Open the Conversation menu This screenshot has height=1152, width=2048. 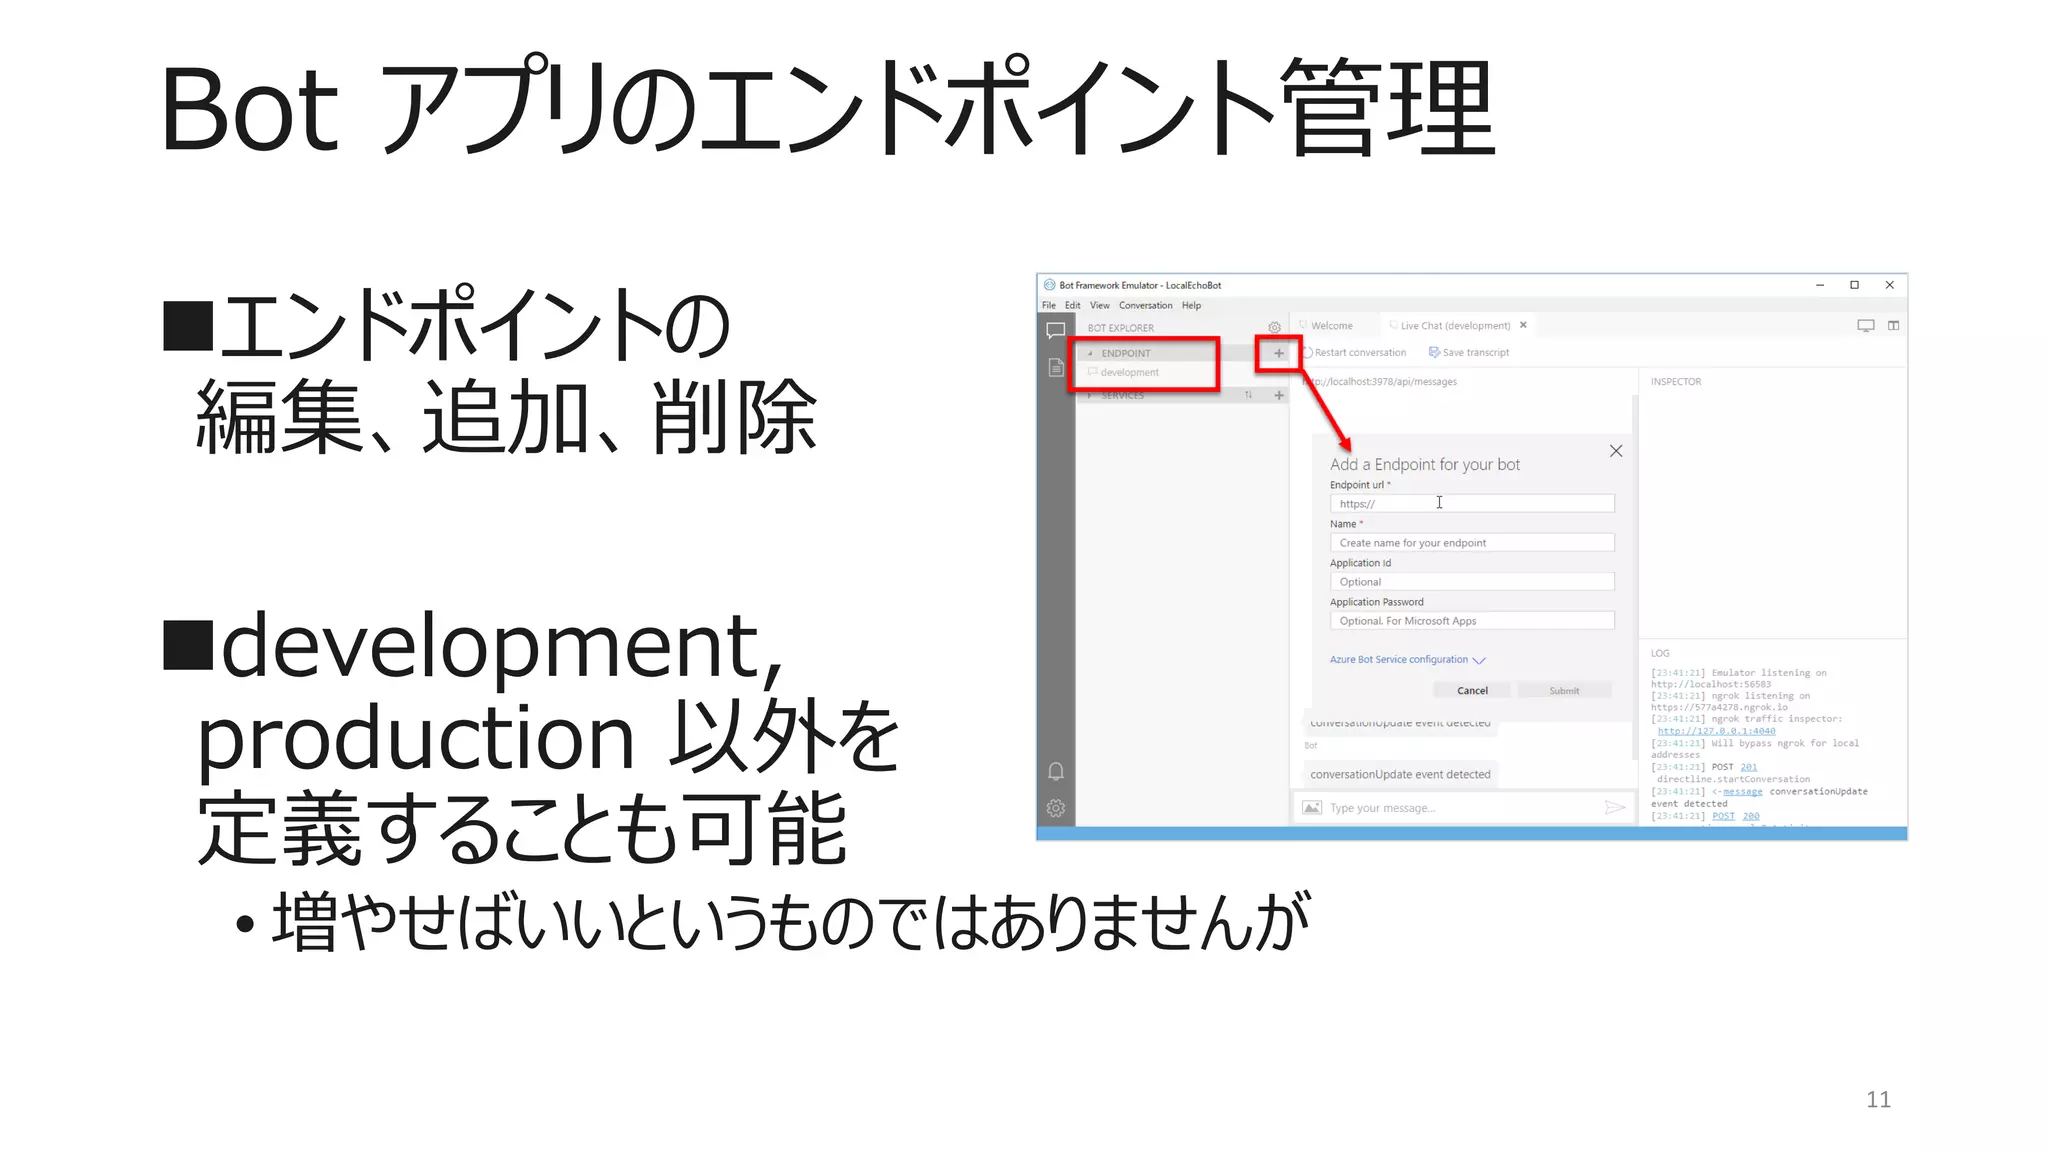coord(1145,305)
